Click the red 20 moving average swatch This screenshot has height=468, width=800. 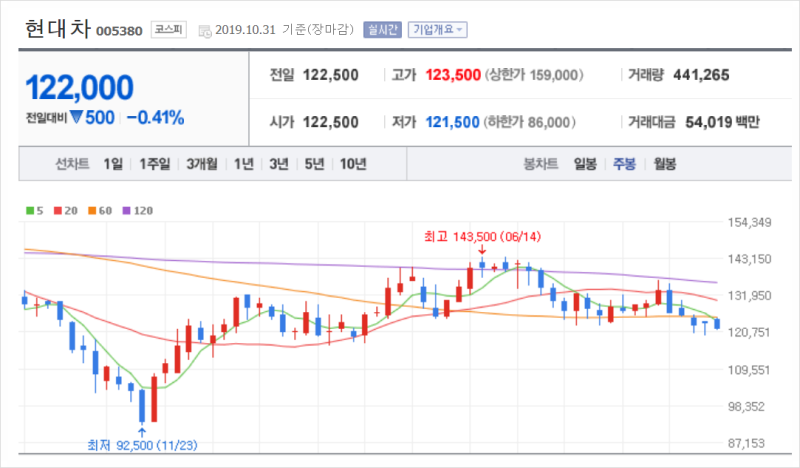pos(58,211)
